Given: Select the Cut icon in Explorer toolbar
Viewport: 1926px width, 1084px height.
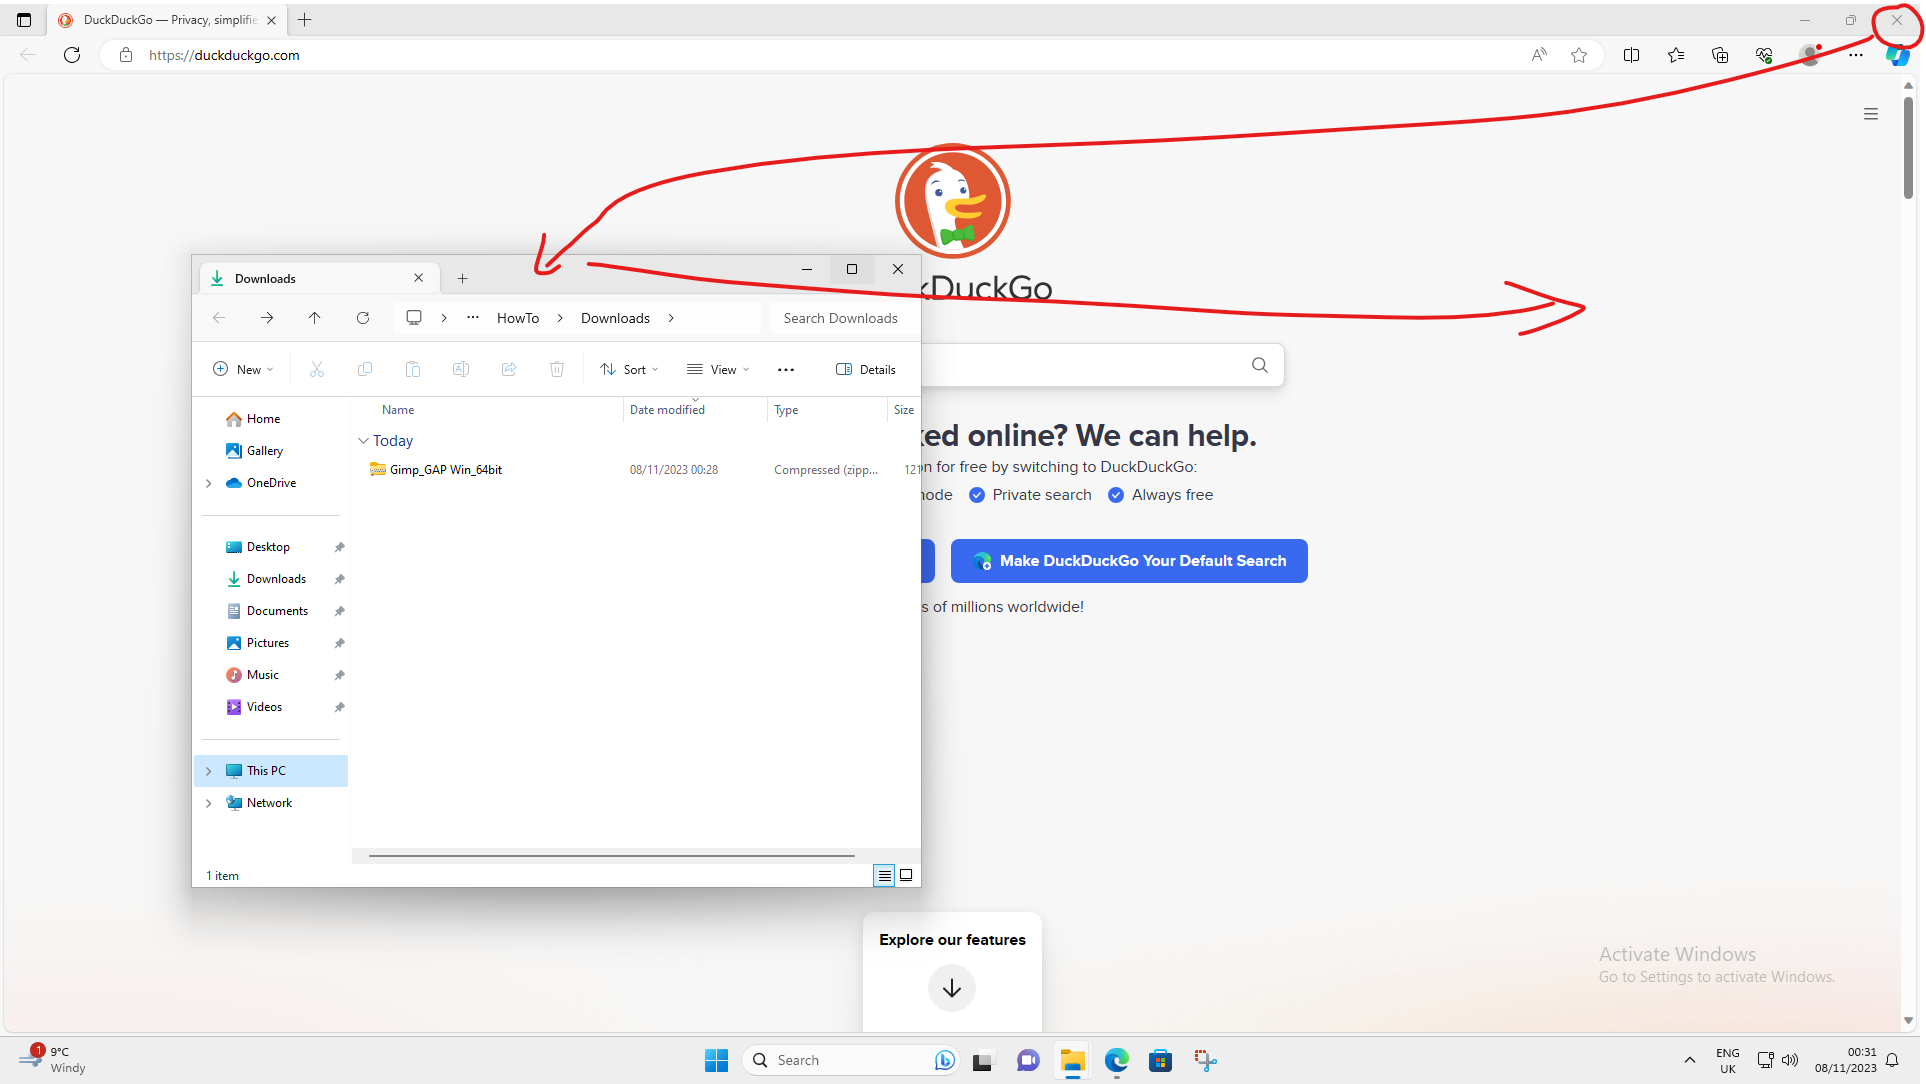Looking at the screenshot, I should [x=317, y=369].
